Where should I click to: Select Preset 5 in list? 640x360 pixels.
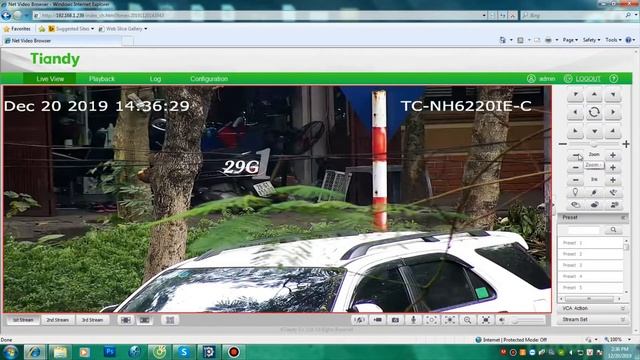tap(590, 287)
